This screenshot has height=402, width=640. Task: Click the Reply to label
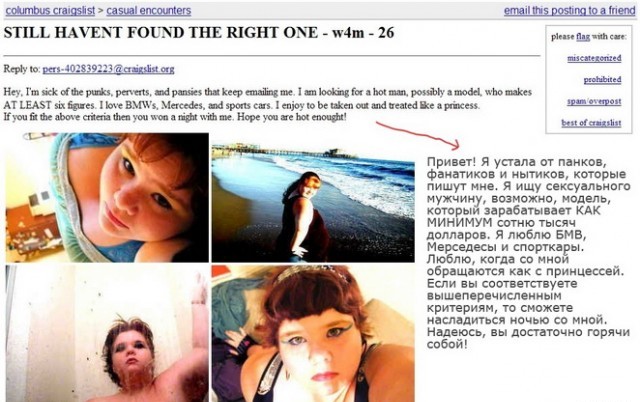(22, 69)
